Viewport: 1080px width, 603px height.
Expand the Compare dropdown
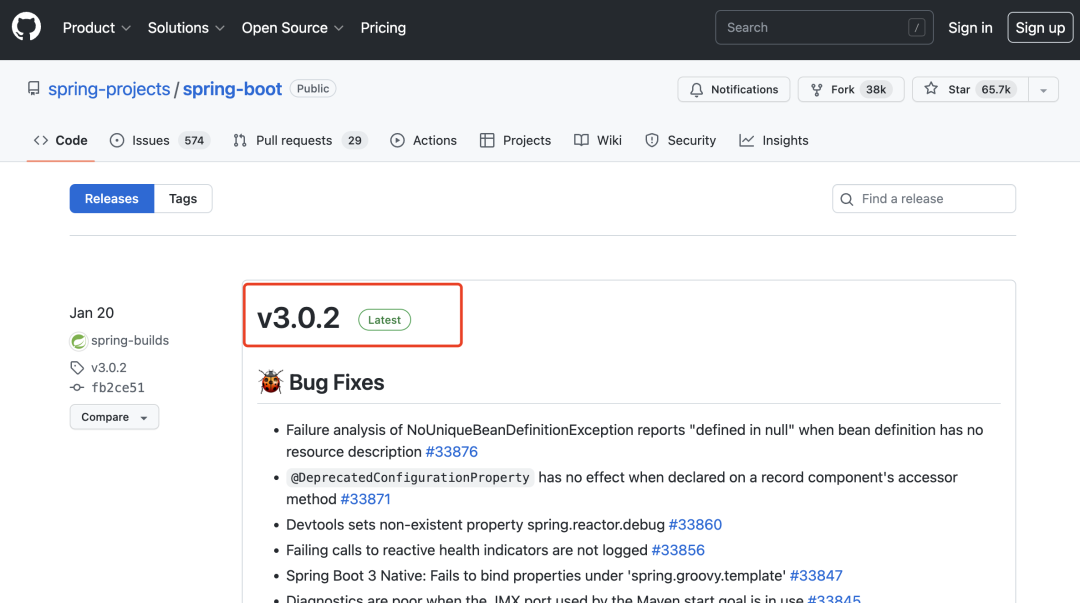114,417
